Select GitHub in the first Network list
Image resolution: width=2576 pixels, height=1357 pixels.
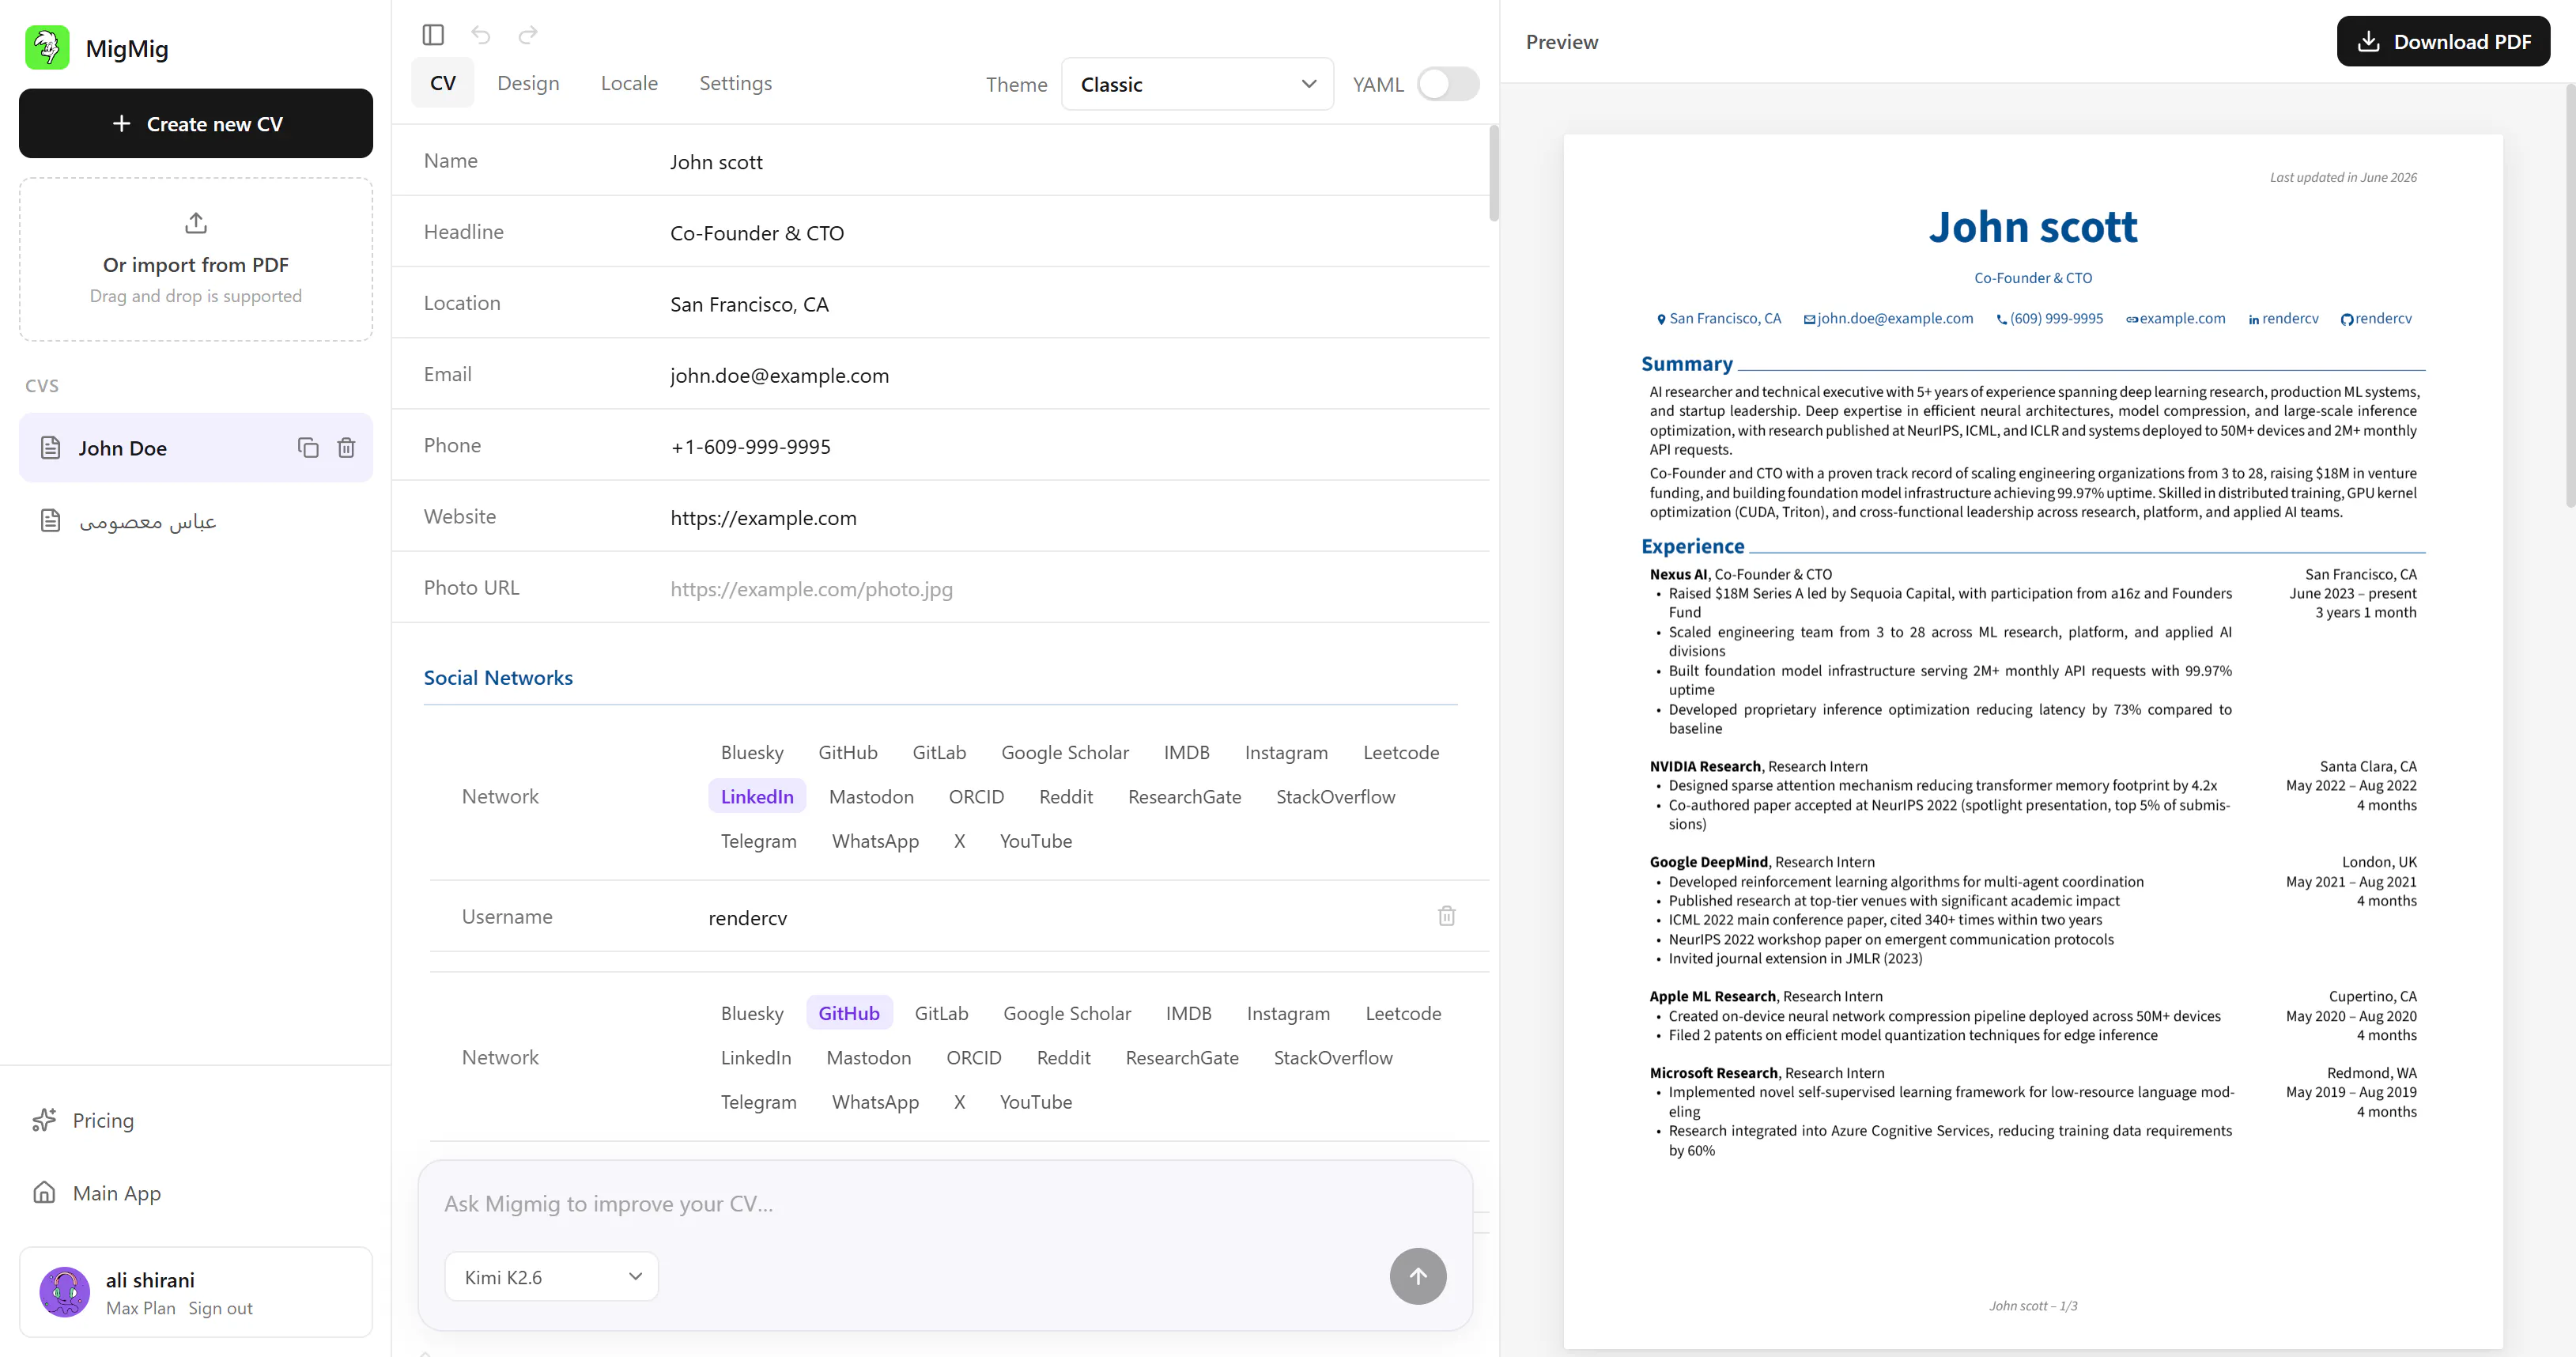pyautogui.click(x=848, y=752)
